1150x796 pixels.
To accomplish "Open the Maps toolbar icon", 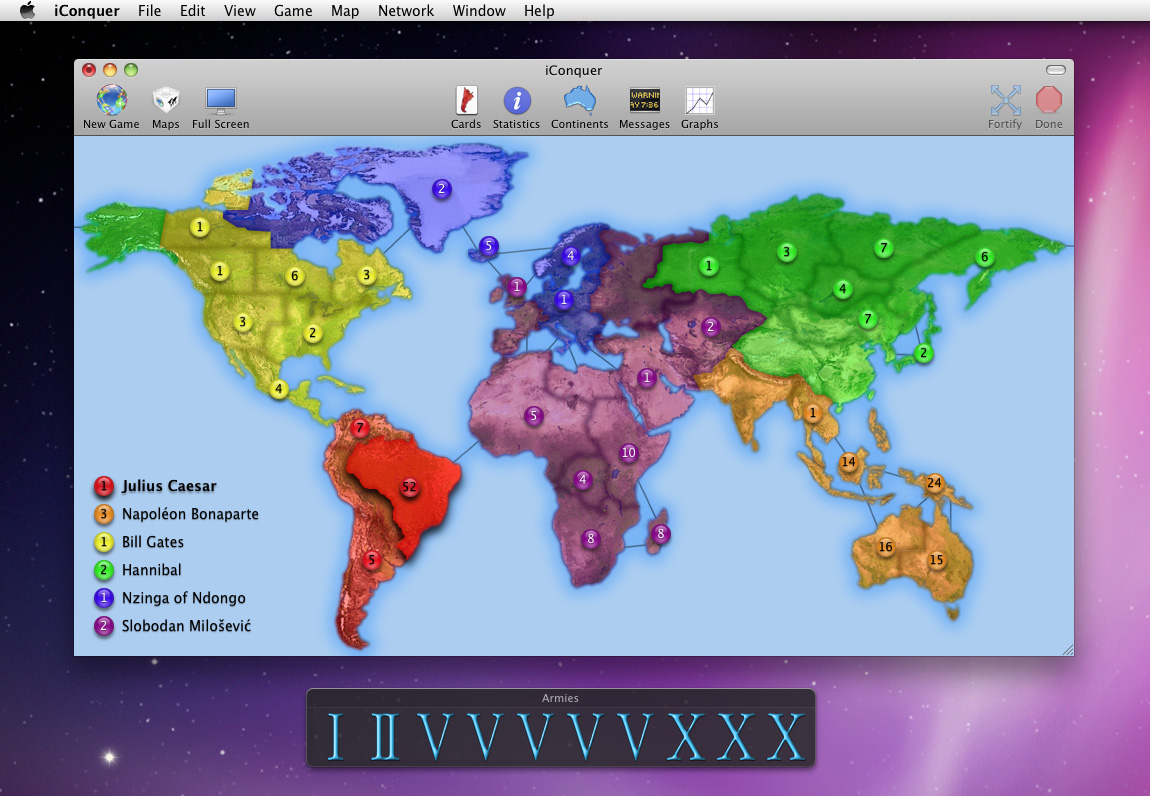I will click(x=166, y=106).
